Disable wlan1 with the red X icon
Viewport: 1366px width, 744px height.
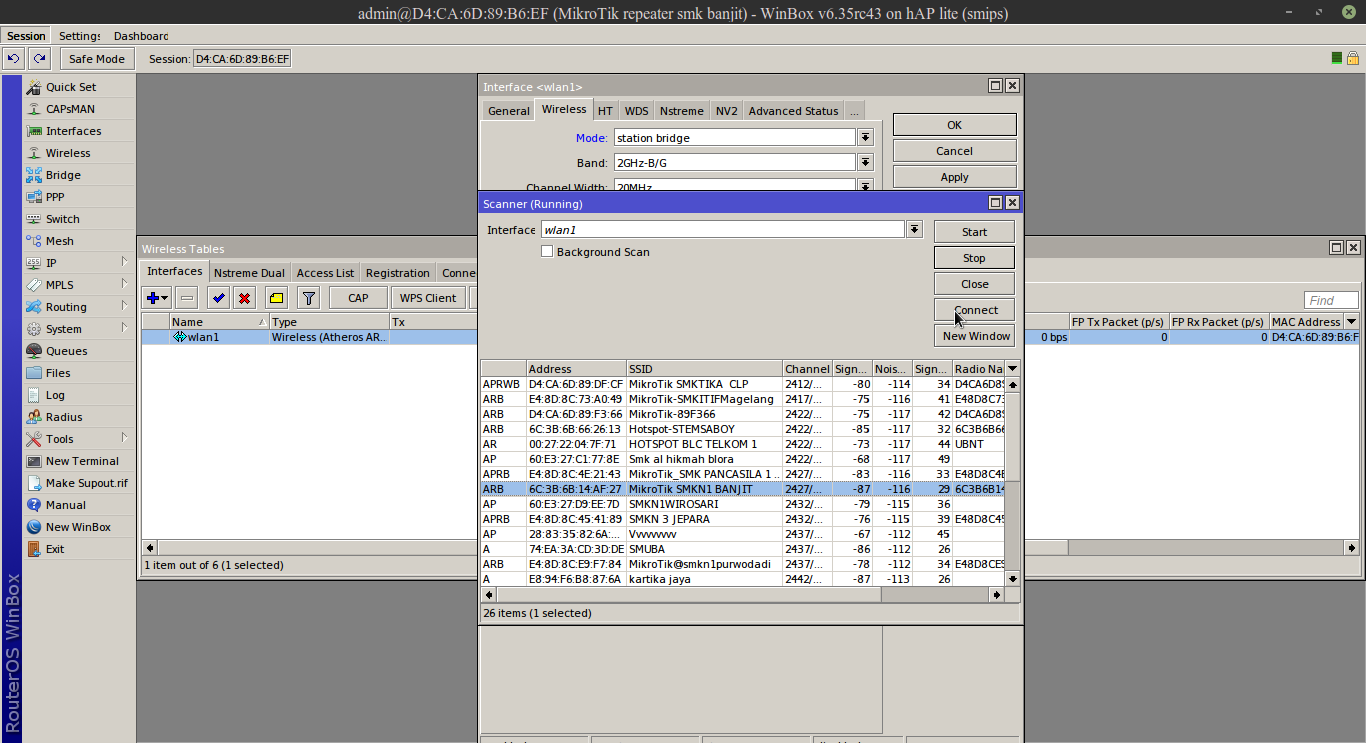[x=244, y=297]
